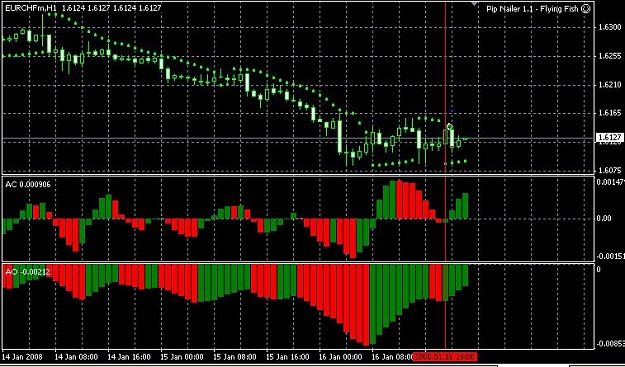
Task: Click the 1.6075 price scale label
Action: (610, 171)
